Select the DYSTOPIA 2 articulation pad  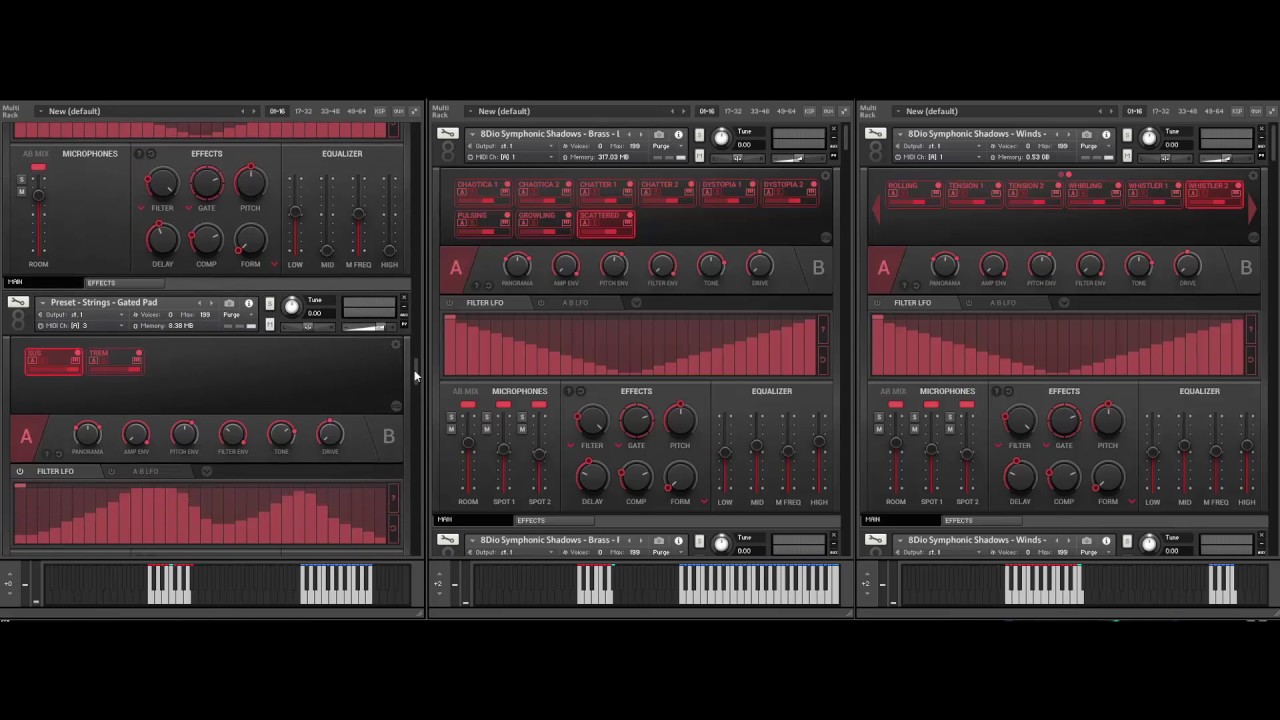coord(789,193)
